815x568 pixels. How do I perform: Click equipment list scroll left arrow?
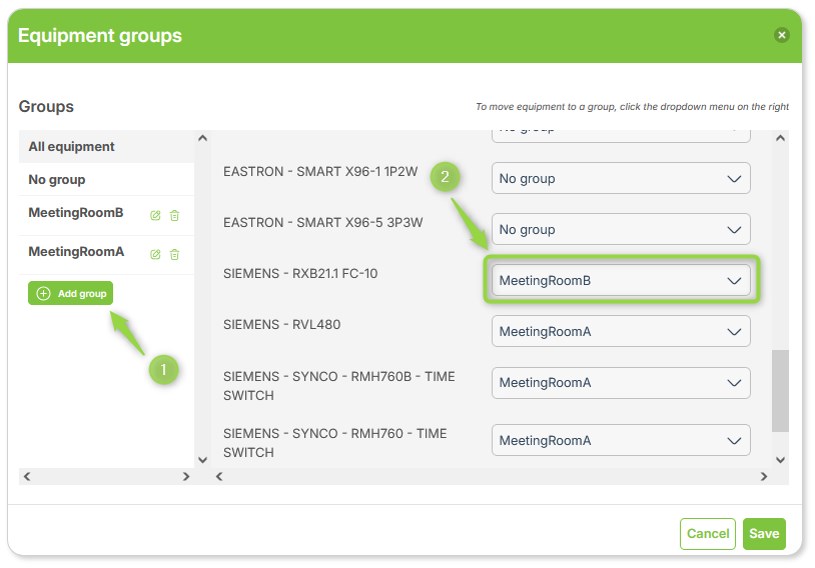pos(219,476)
